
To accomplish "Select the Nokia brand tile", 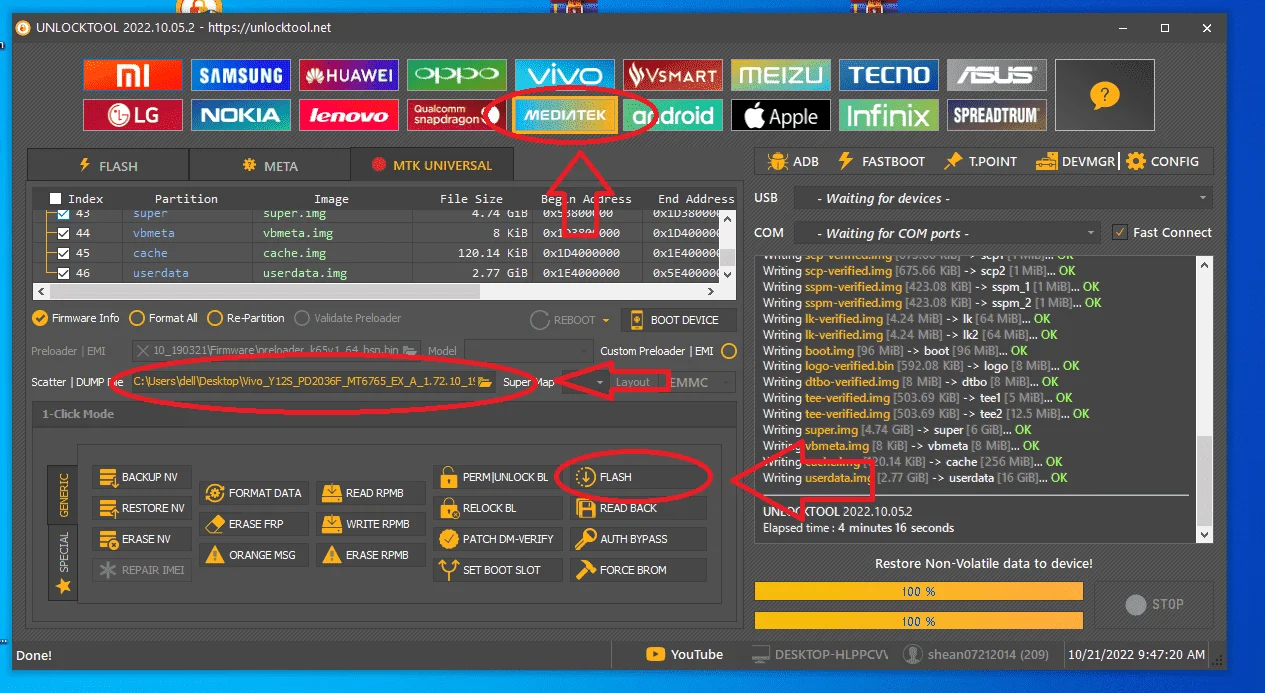I will point(241,115).
